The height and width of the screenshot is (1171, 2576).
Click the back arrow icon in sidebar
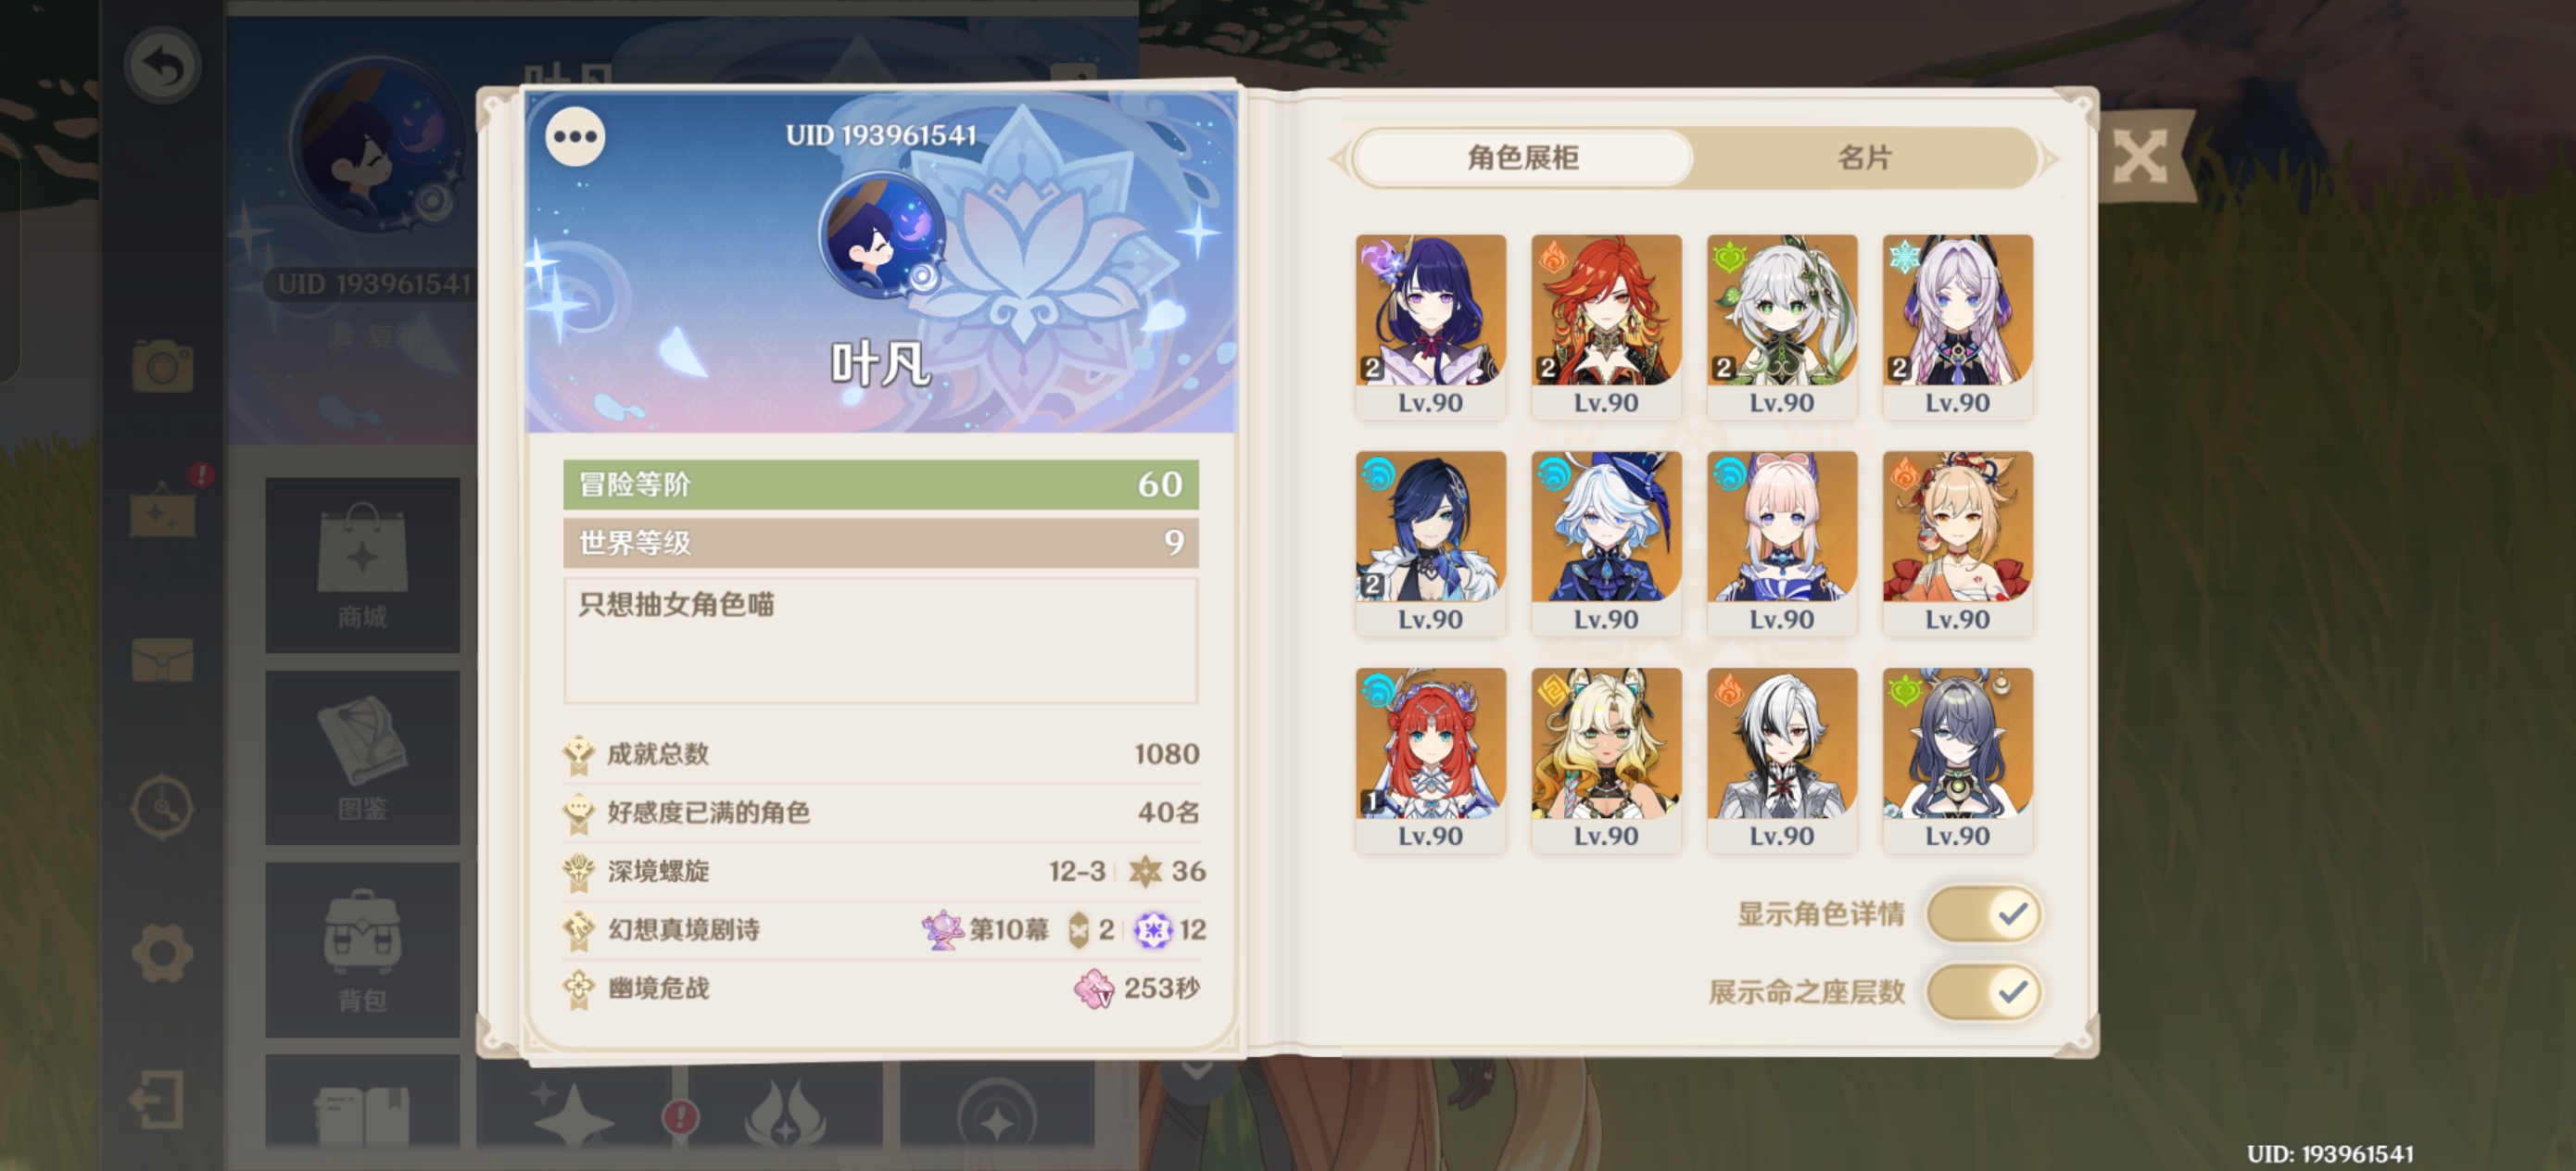click(x=162, y=66)
